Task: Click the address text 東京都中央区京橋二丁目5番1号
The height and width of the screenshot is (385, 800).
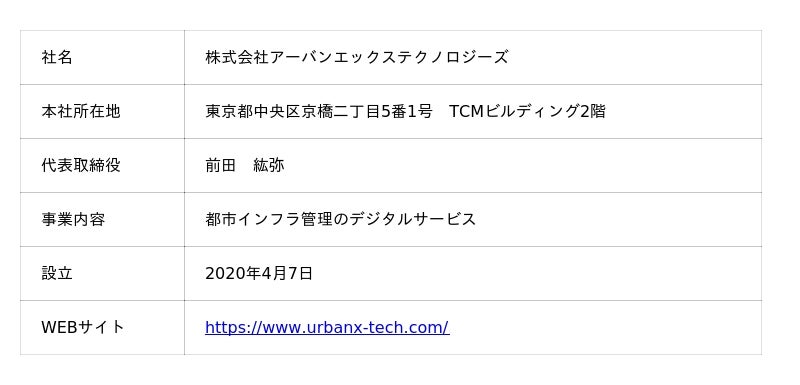Action: tap(319, 111)
